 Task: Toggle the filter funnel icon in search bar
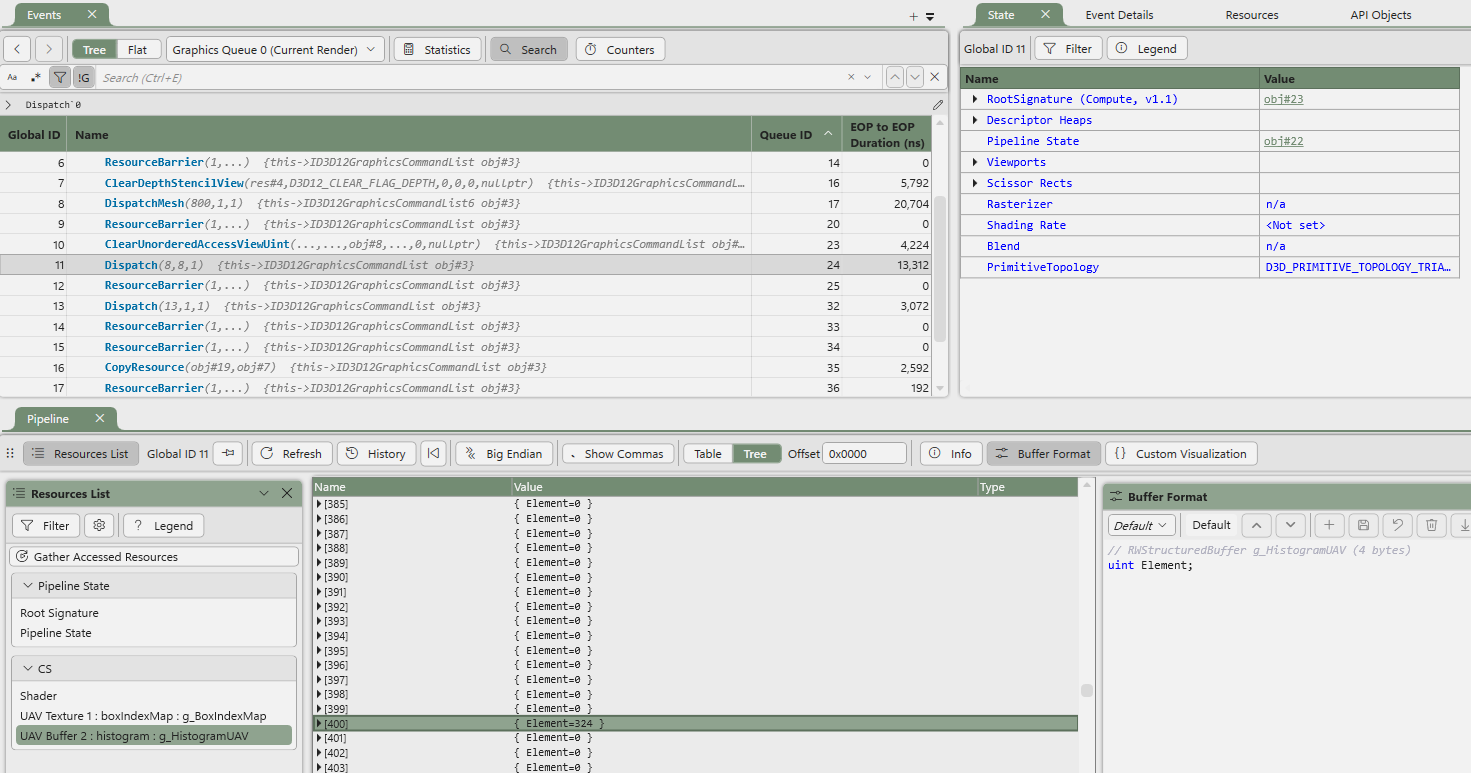click(x=60, y=77)
